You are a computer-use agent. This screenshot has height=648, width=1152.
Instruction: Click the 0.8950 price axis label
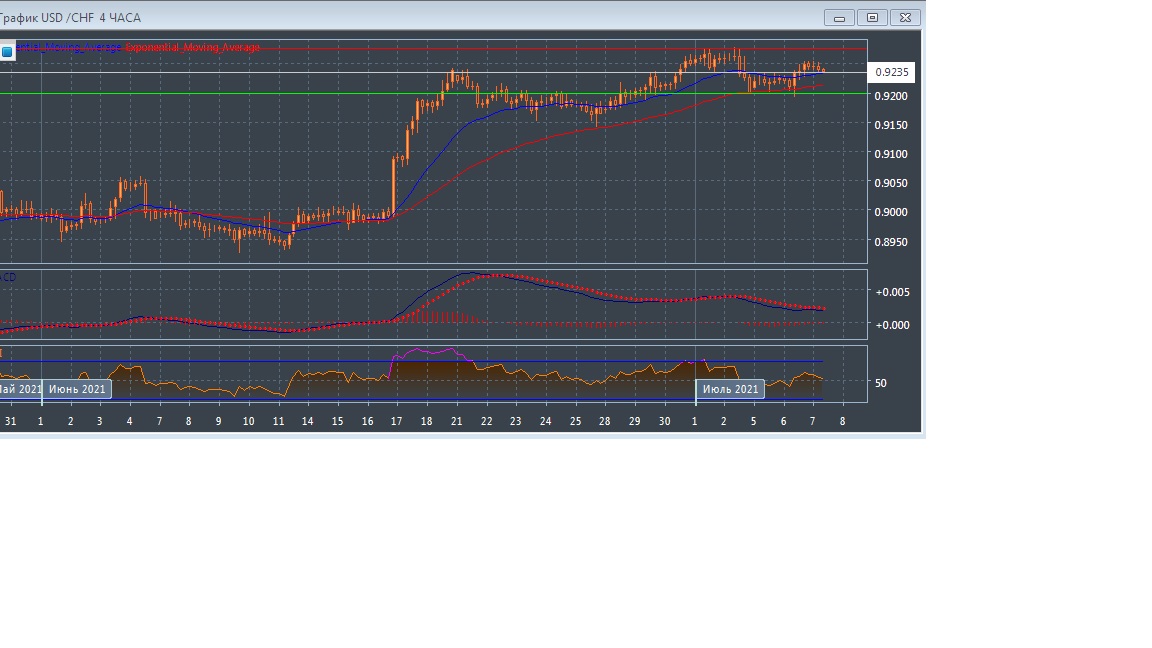tap(891, 242)
